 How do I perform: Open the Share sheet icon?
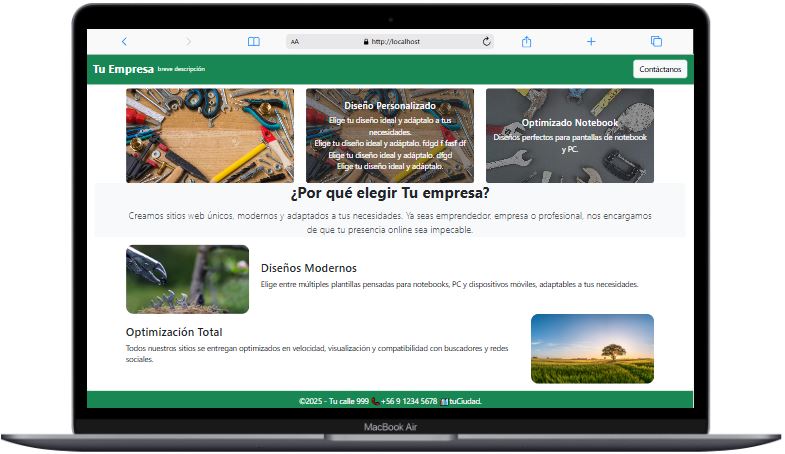point(527,42)
